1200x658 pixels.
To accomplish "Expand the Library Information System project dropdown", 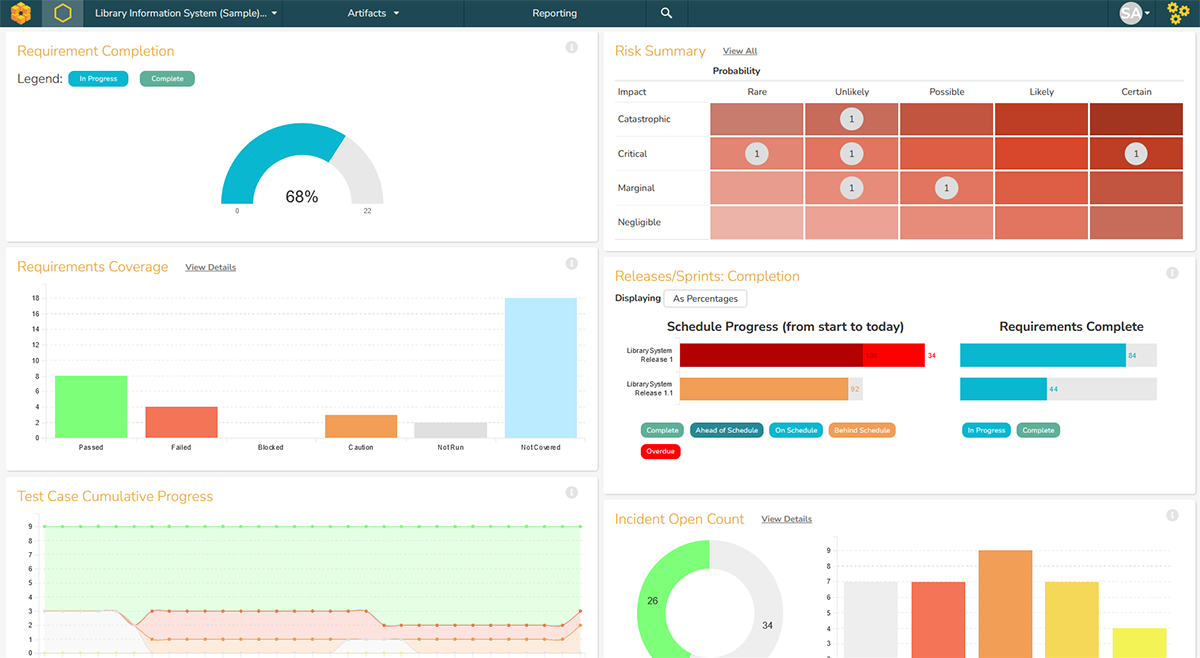I will coord(186,14).
